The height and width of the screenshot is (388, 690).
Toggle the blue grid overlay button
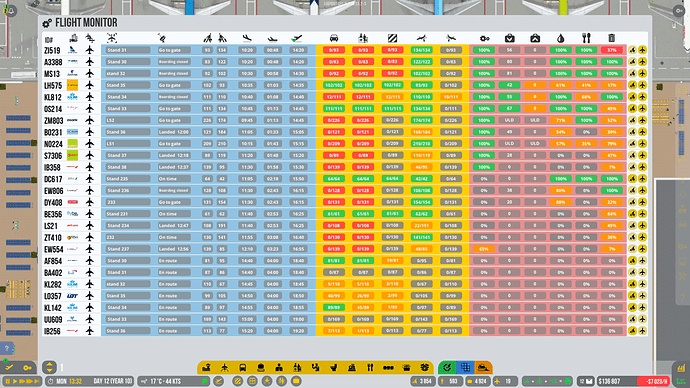coord(465,367)
